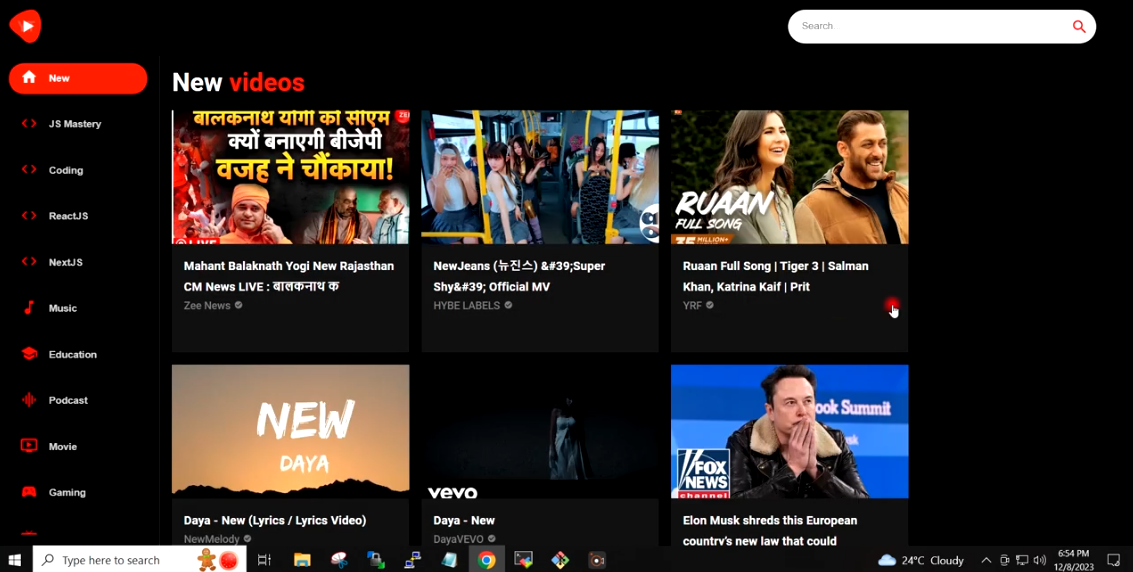Select the Podcast waveform icon
The image size is (1133, 572).
pyautogui.click(x=29, y=400)
